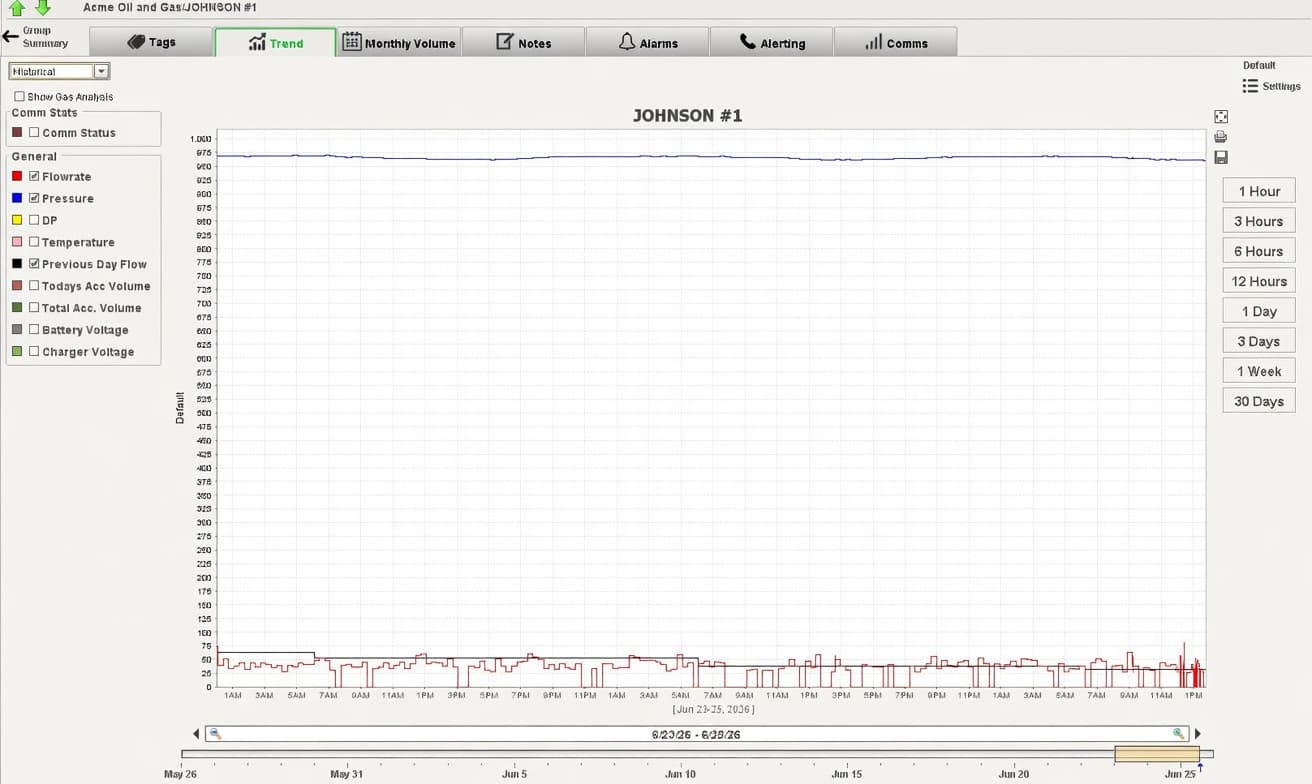Click the green up arrow icon

pyautogui.click(x=16, y=8)
